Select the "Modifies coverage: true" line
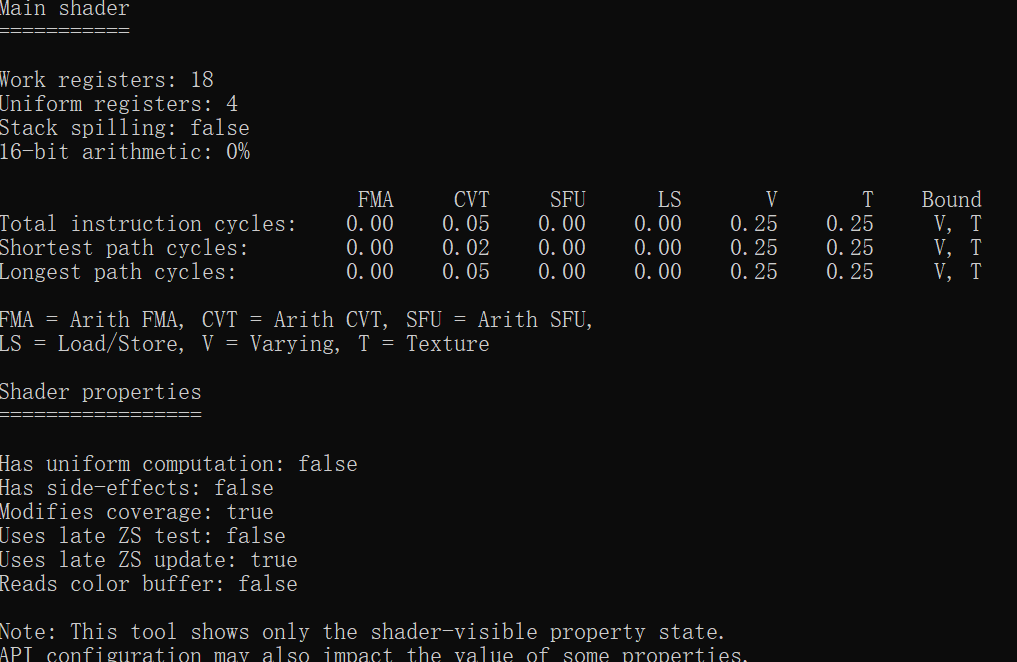1017x662 pixels. coord(136,512)
